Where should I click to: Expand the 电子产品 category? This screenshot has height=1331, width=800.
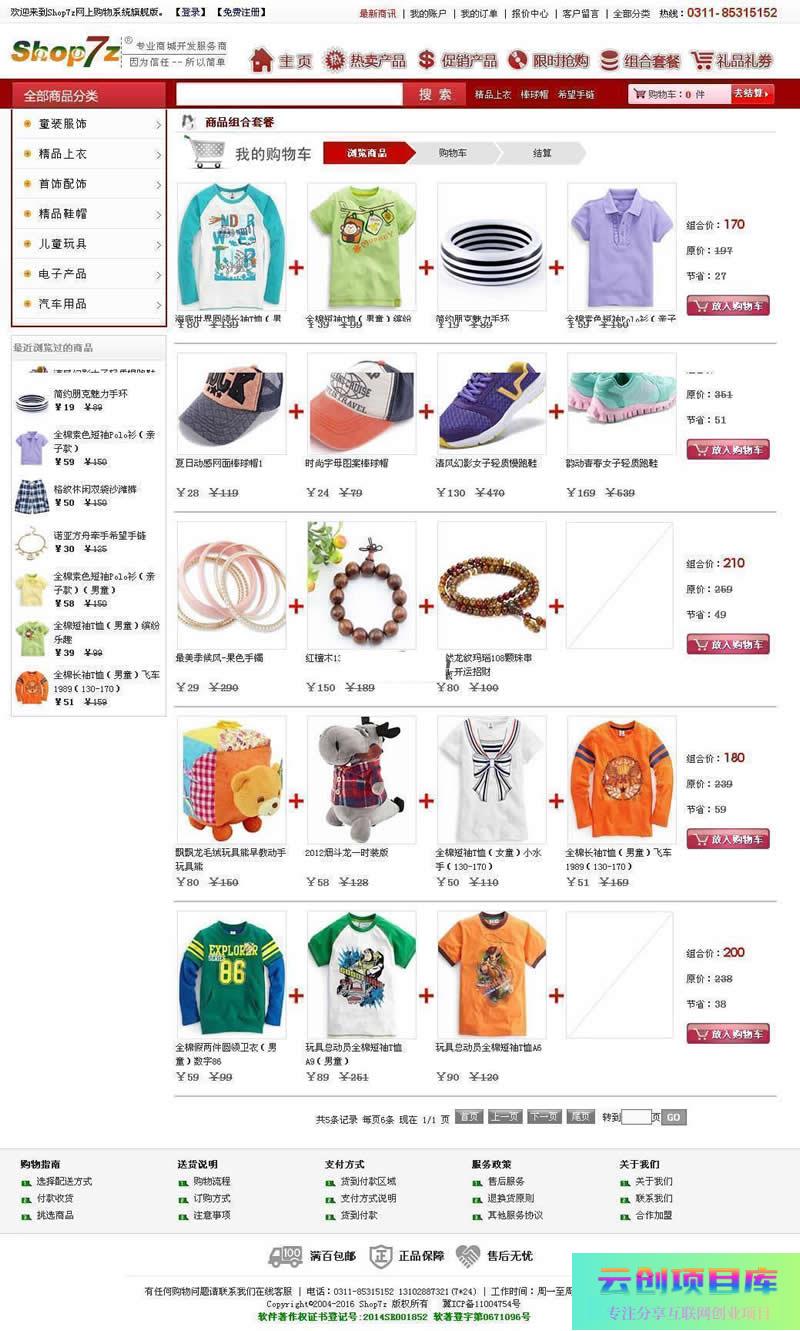pos(88,274)
